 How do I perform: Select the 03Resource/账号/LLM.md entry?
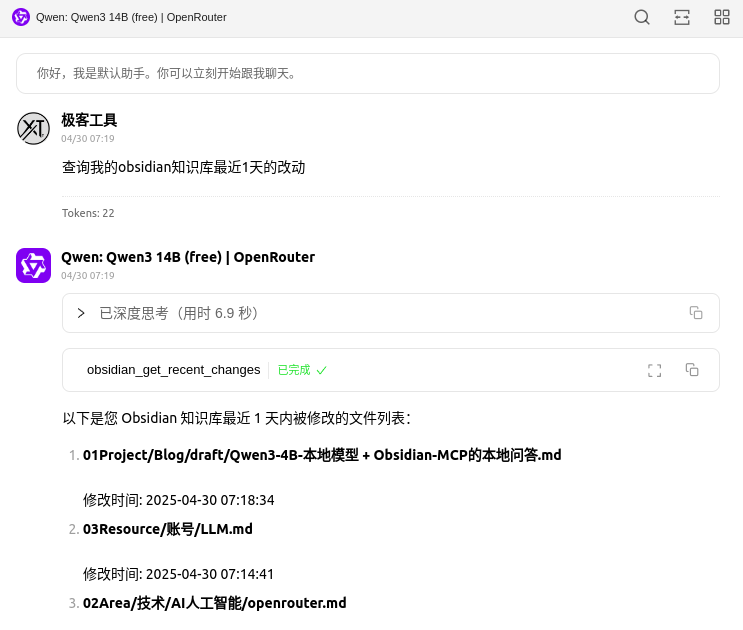click(x=168, y=529)
